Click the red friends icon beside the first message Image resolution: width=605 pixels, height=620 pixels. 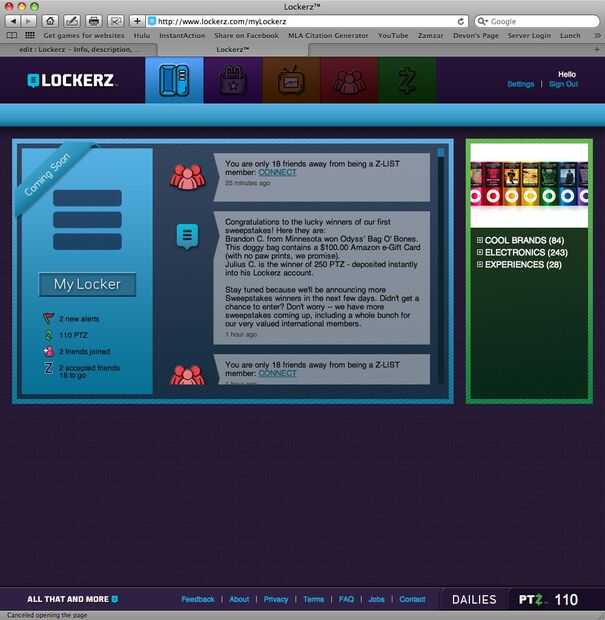pos(187,177)
